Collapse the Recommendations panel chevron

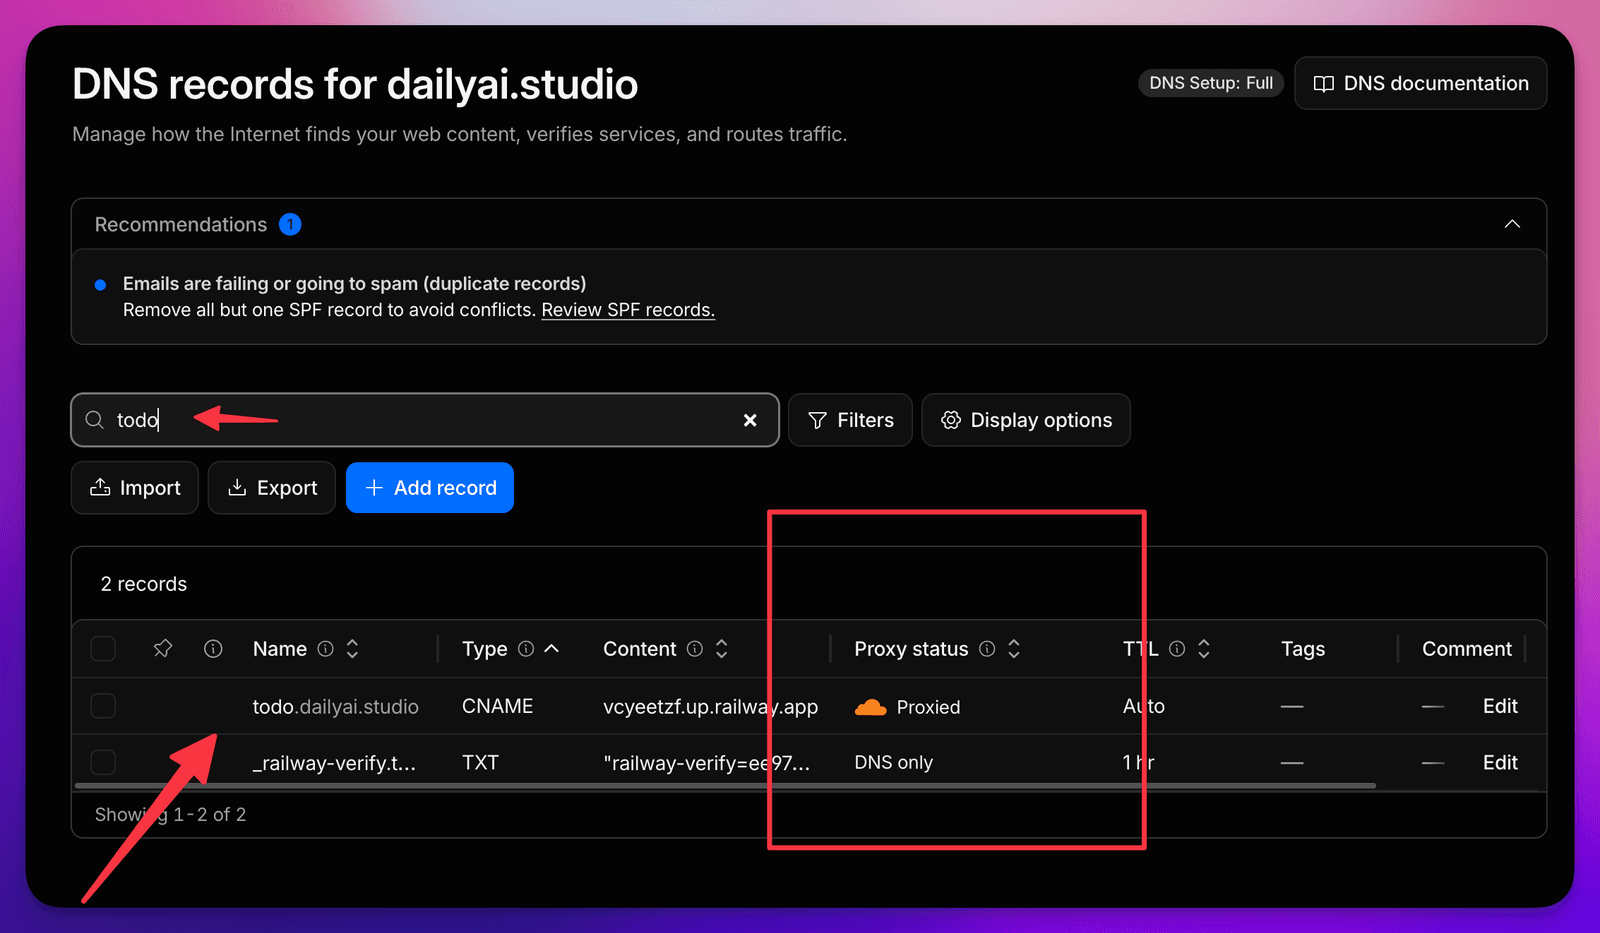pyautogui.click(x=1512, y=224)
